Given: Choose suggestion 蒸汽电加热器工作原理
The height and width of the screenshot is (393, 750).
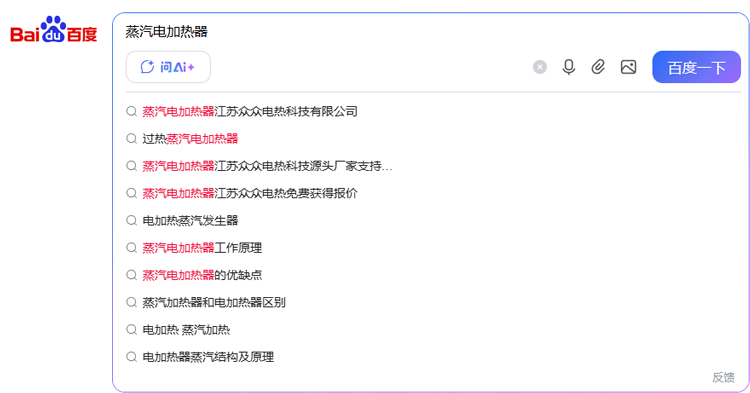Looking at the screenshot, I should tap(202, 248).
